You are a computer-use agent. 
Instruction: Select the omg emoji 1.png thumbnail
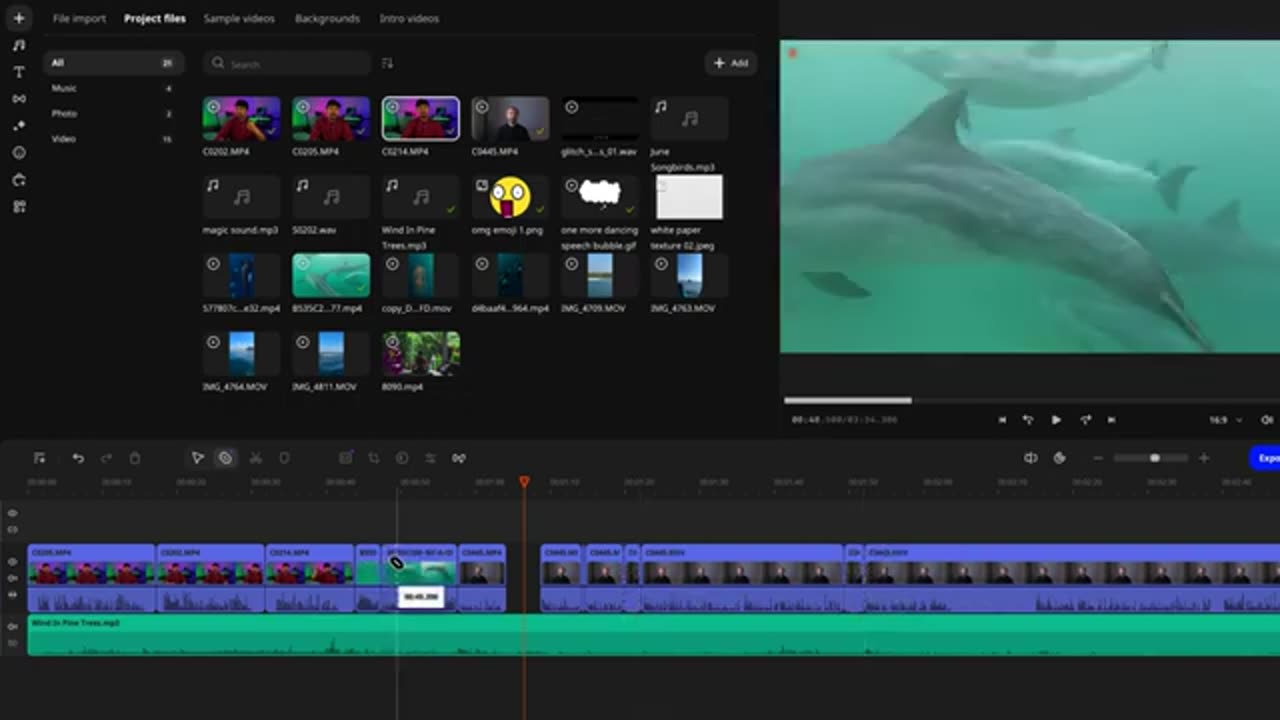coord(510,197)
